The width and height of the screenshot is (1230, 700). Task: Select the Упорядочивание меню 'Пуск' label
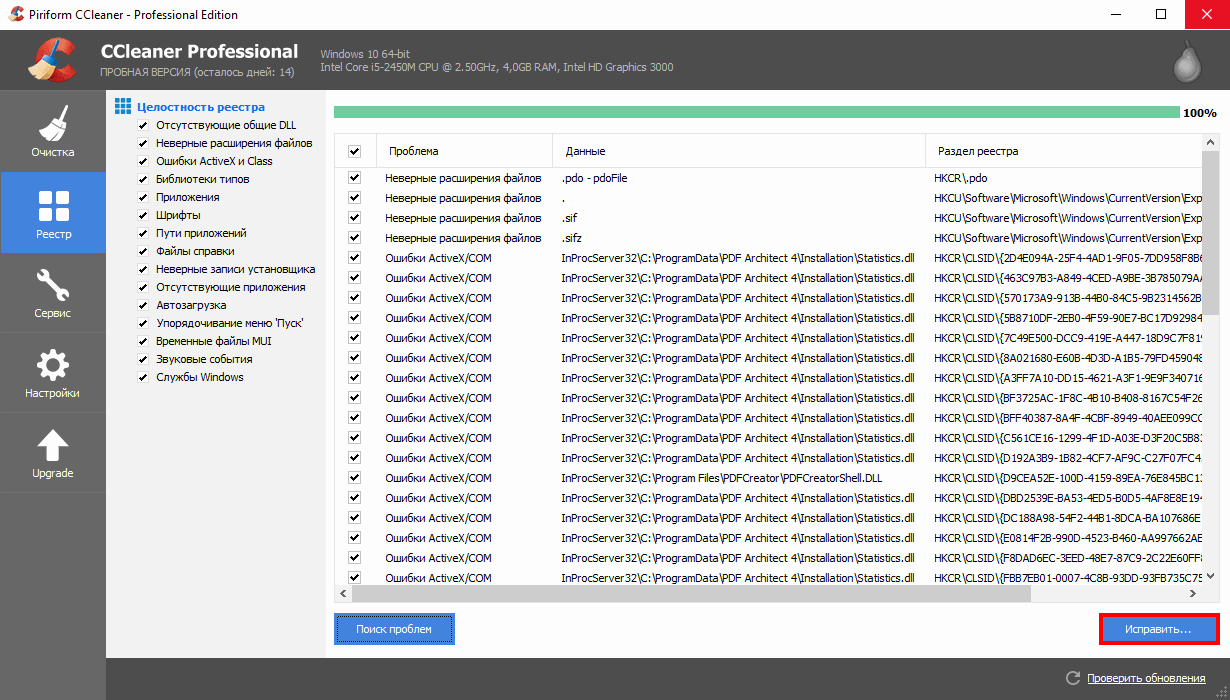(x=229, y=323)
